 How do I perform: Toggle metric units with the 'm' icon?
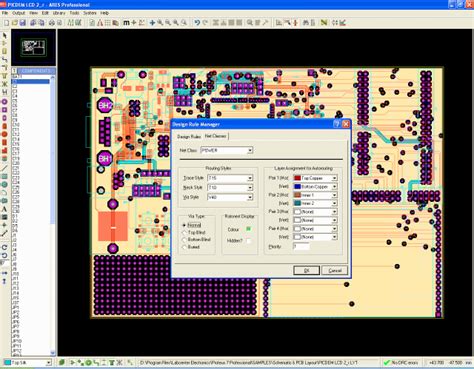tap(126, 23)
